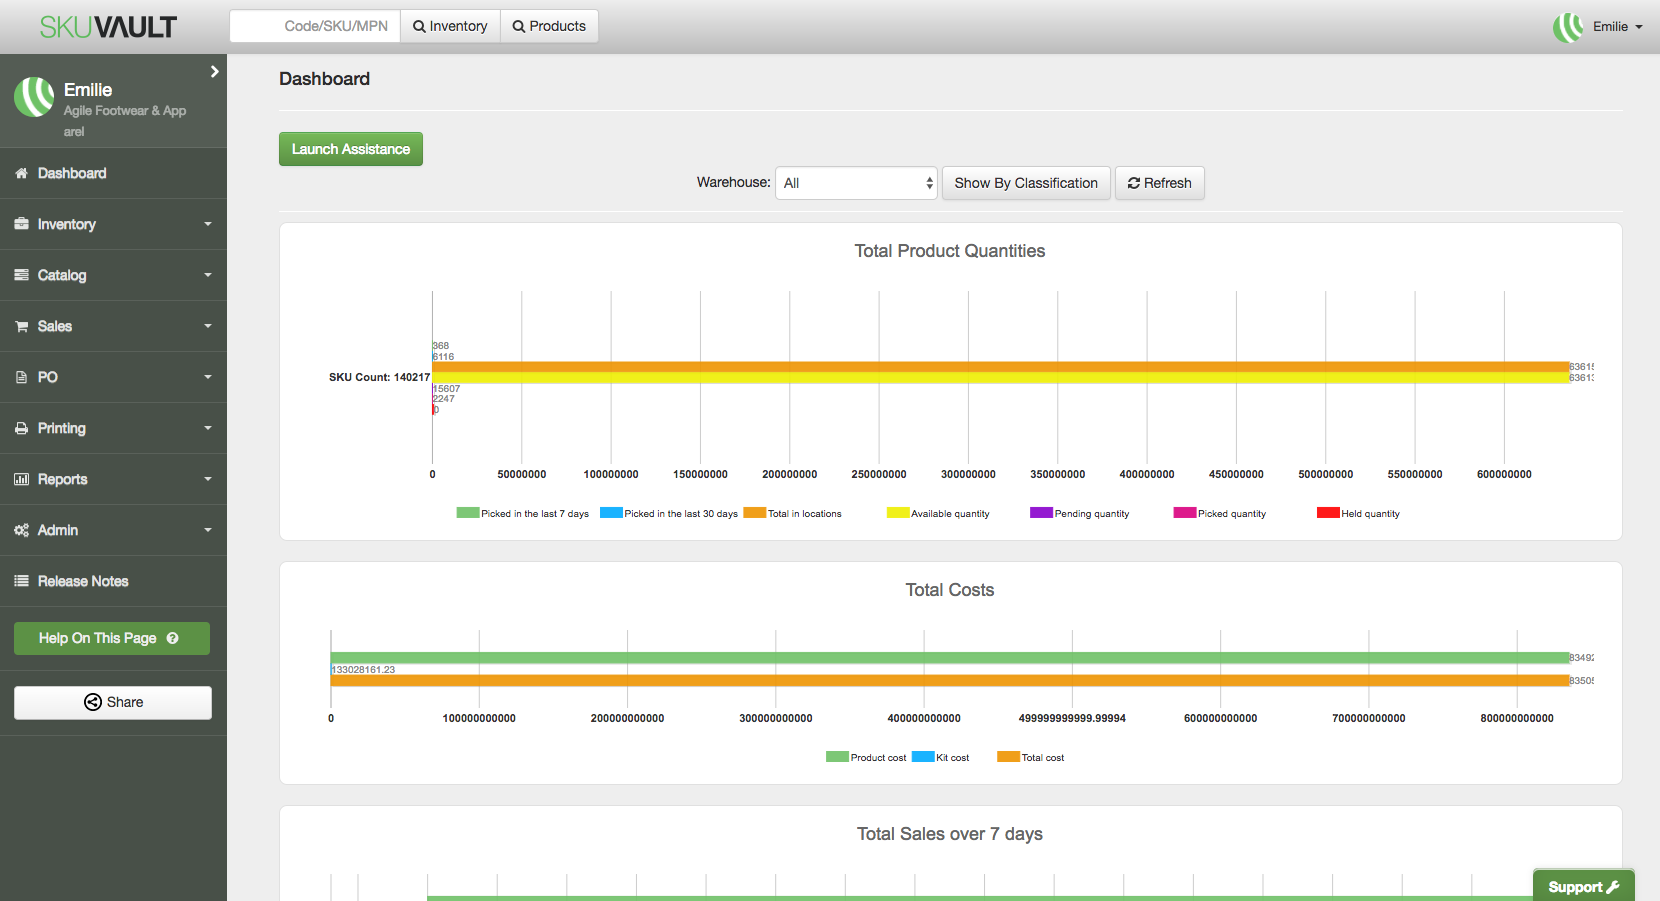This screenshot has width=1660, height=901.
Task: Click the 'Total Product Quantities' chart title
Action: tap(950, 251)
